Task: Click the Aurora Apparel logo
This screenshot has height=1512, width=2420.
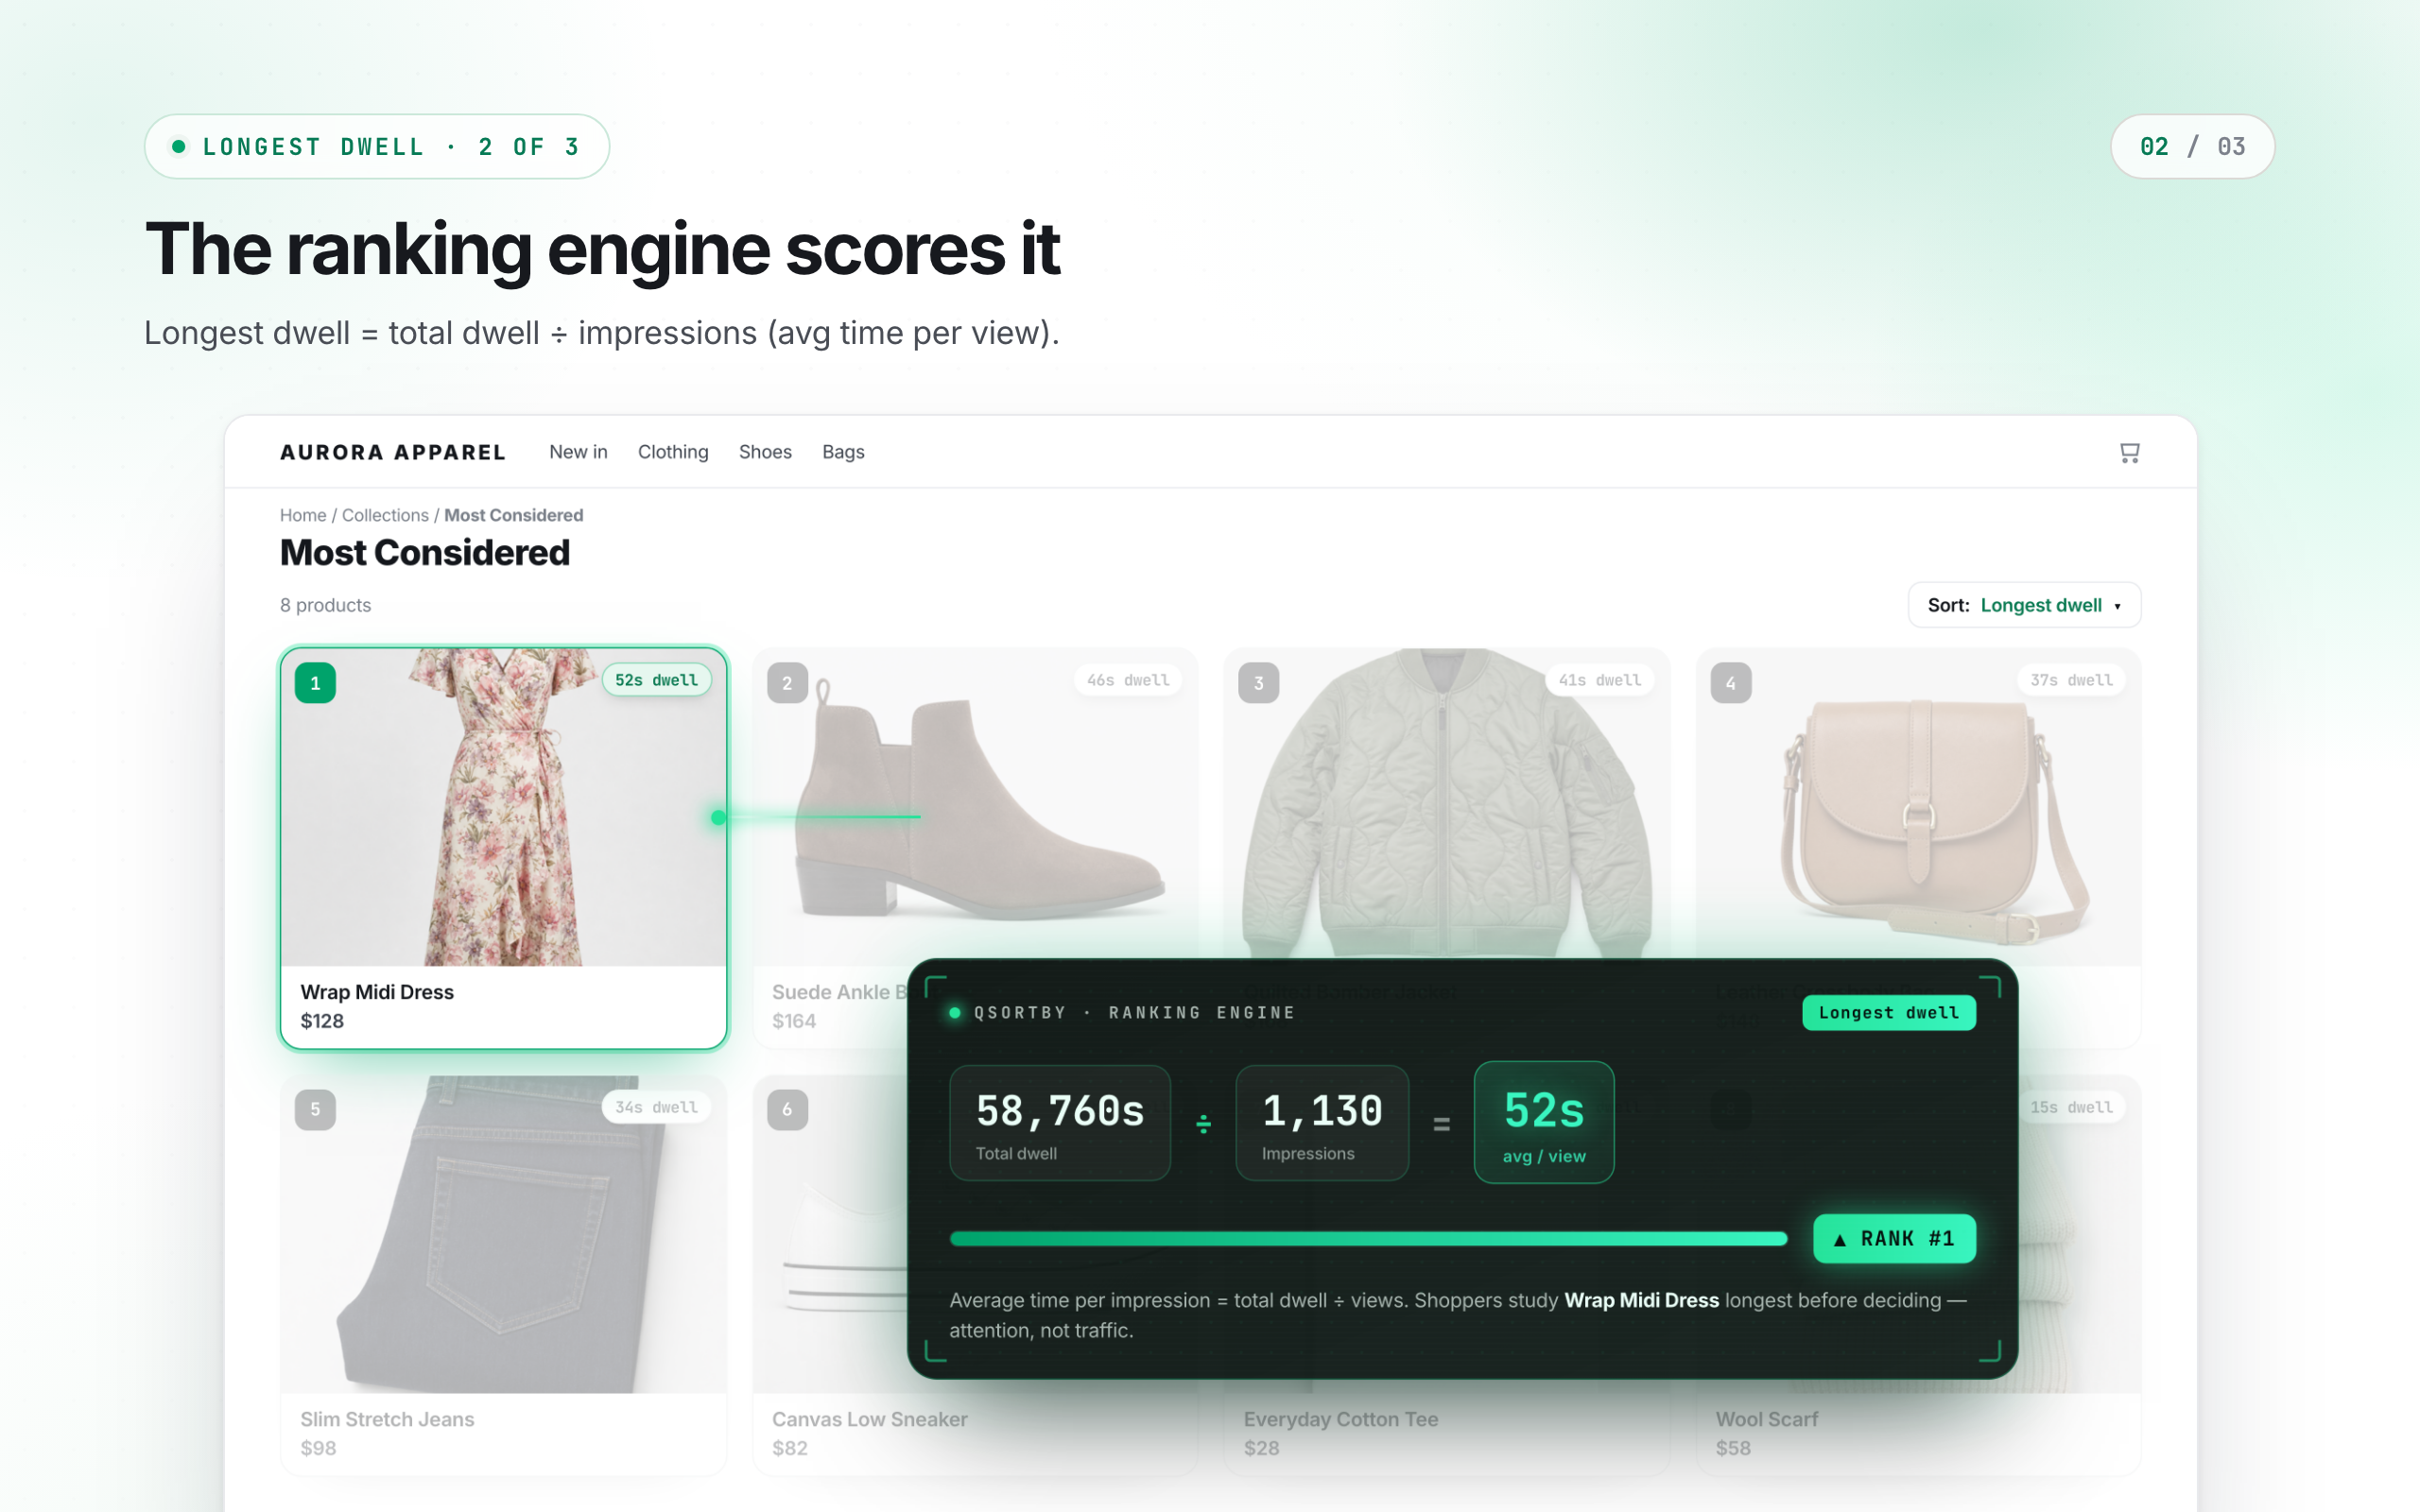Action: pyautogui.click(x=393, y=452)
